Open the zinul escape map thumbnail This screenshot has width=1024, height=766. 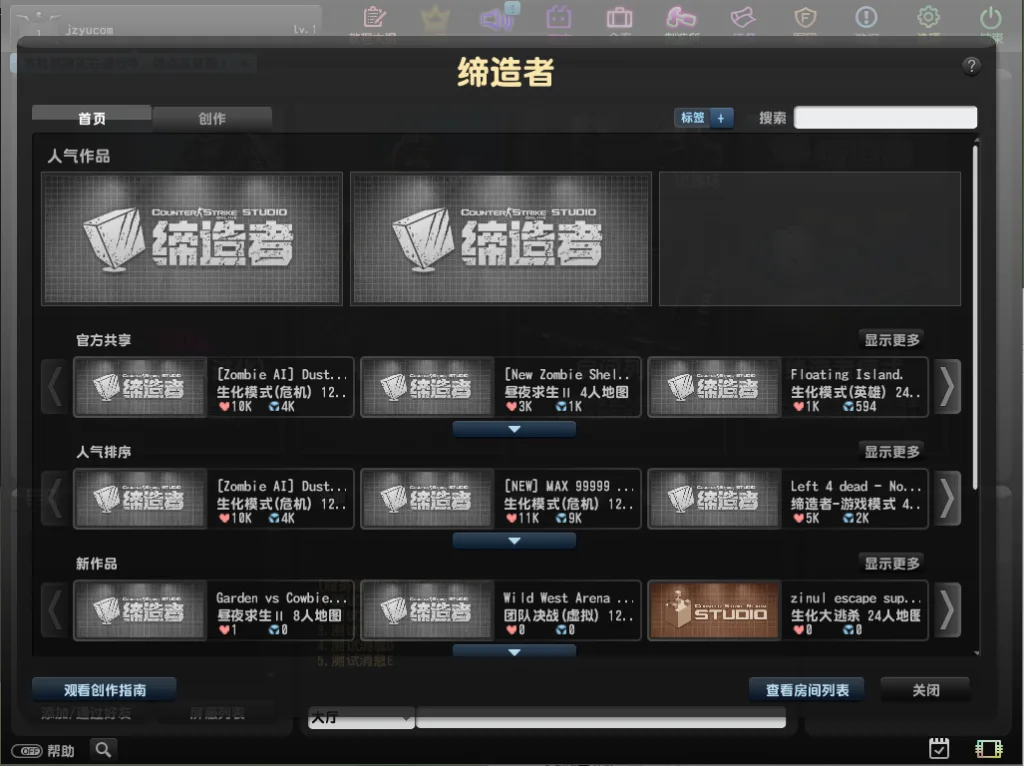(714, 611)
